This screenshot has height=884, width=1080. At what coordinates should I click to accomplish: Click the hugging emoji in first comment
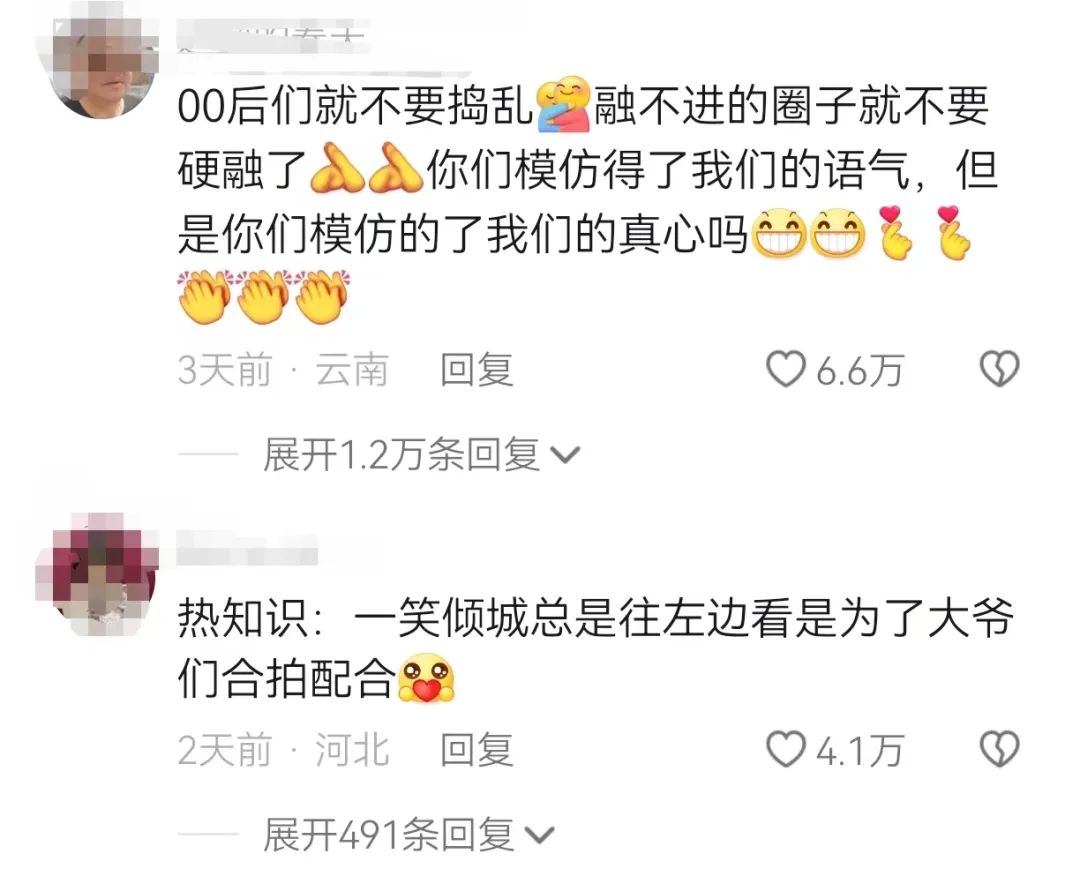pyautogui.click(x=563, y=105)
